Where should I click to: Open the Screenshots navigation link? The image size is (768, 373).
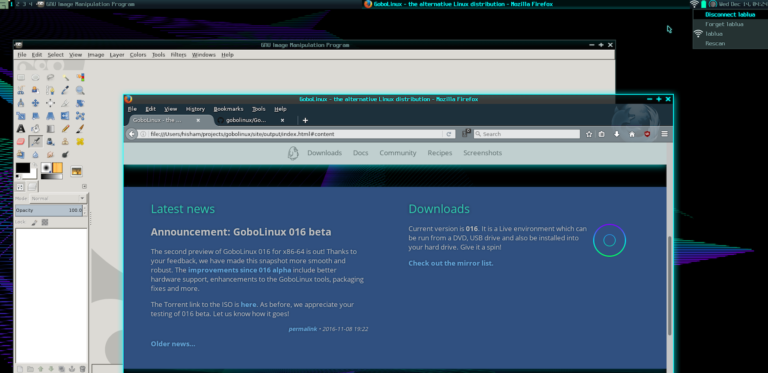(482, 153)
